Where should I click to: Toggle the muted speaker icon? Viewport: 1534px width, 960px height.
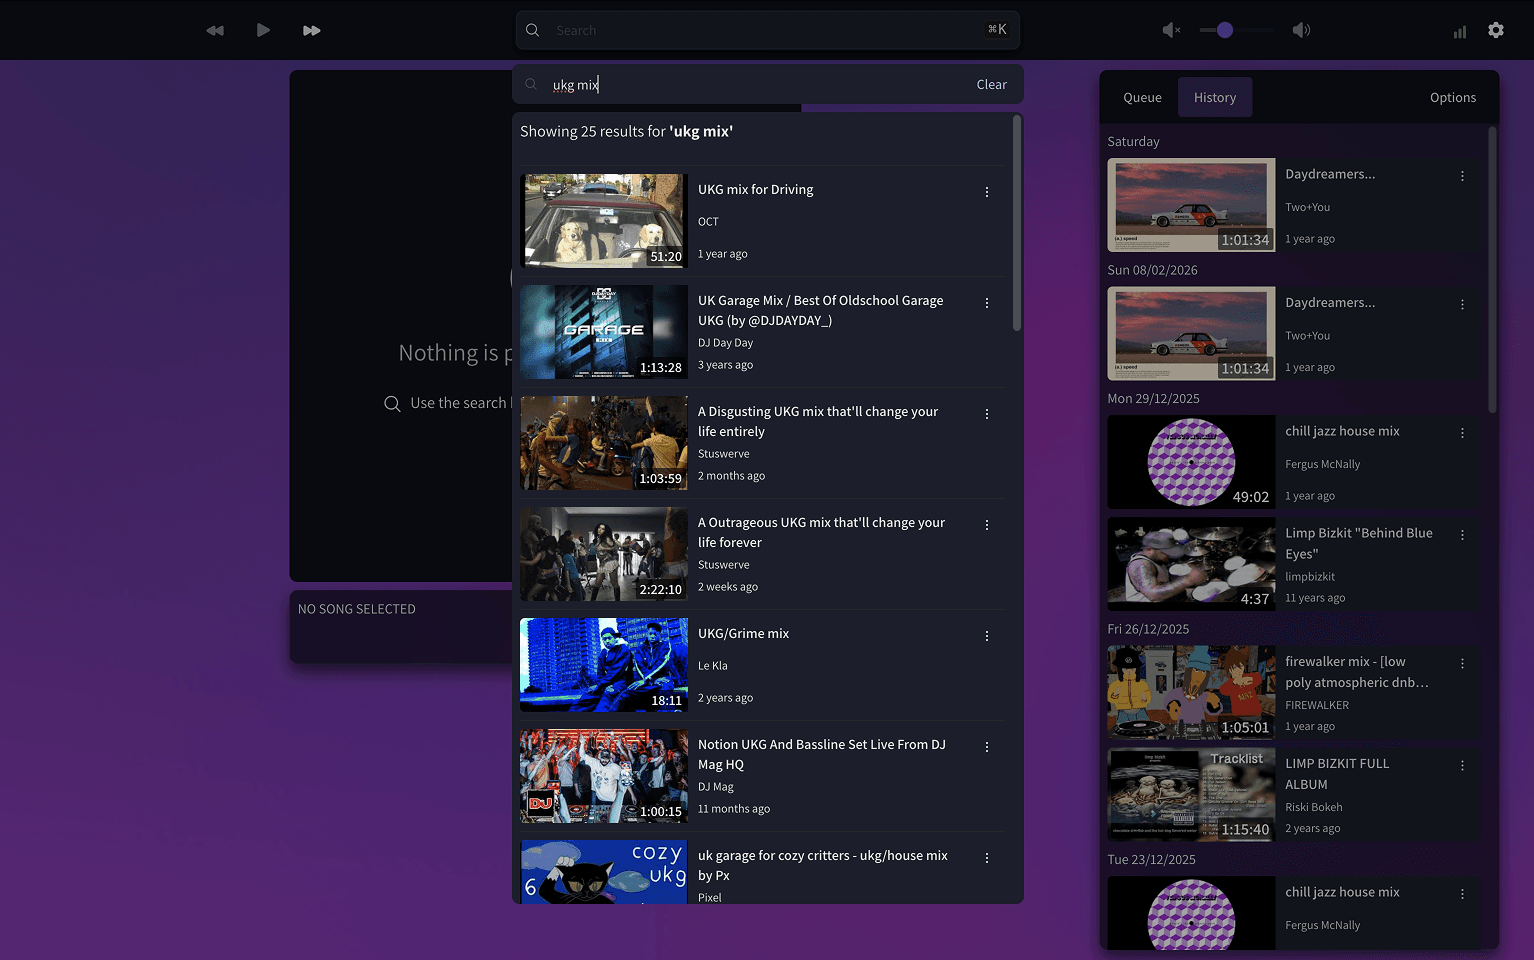coord(1170,30)
